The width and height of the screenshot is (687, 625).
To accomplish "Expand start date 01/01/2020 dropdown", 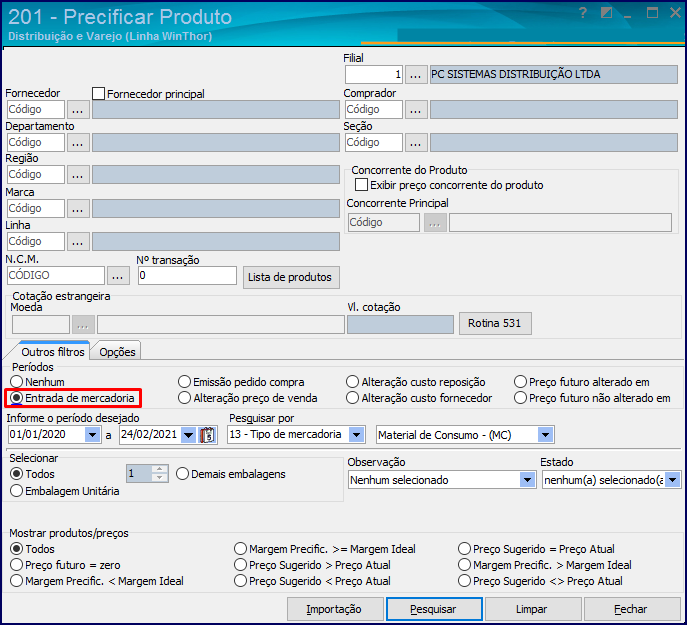I will 92,435.
